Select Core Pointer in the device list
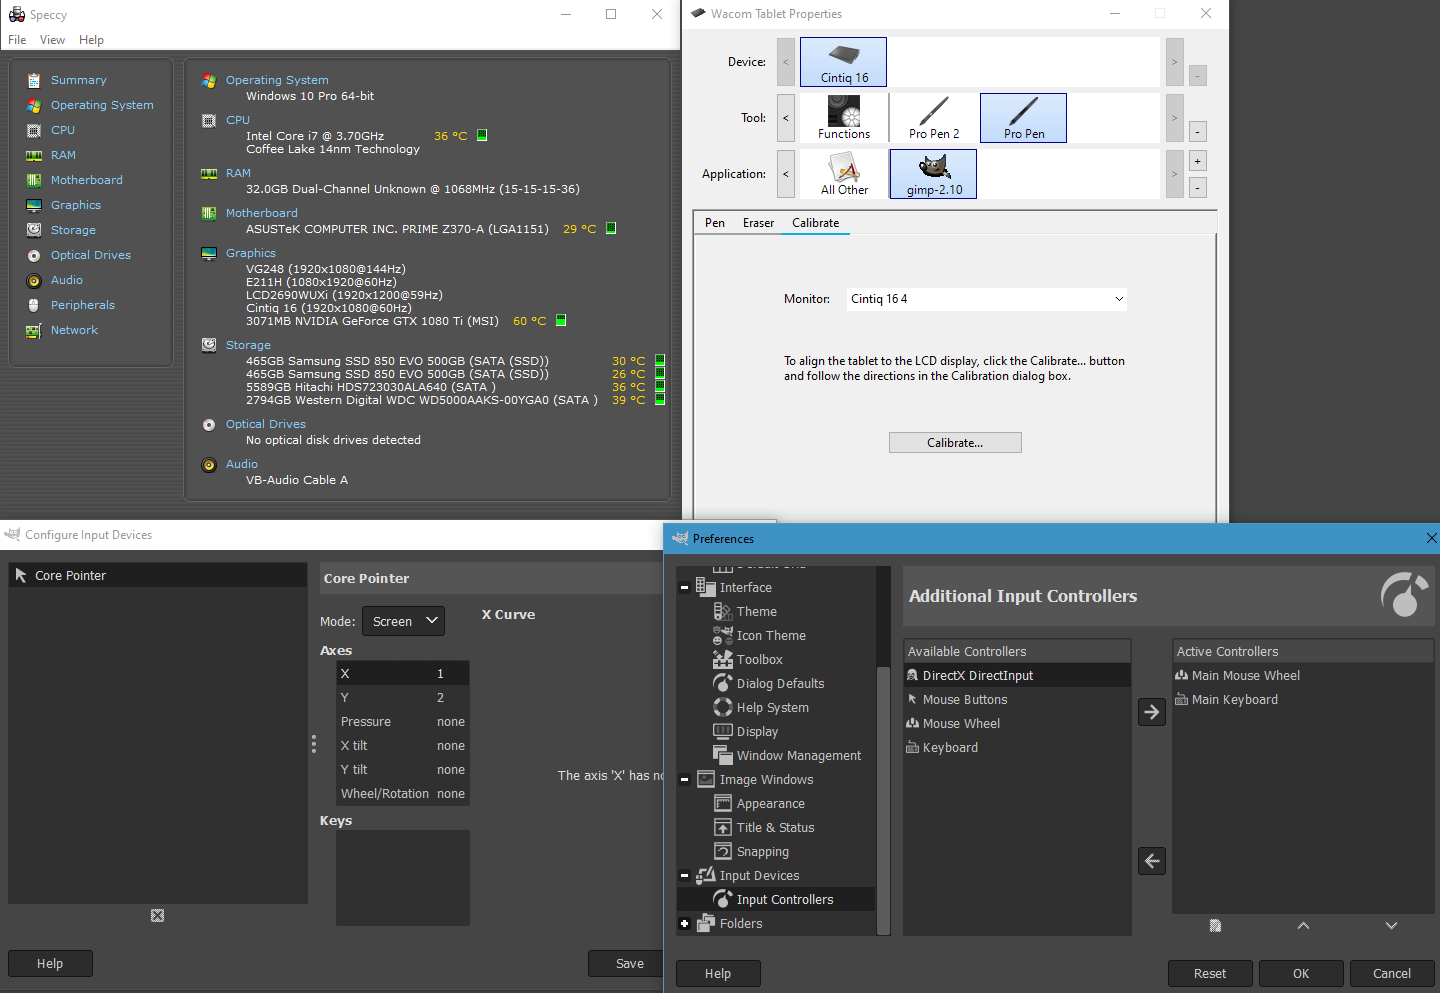The image size is (1440, 993). 158,575
